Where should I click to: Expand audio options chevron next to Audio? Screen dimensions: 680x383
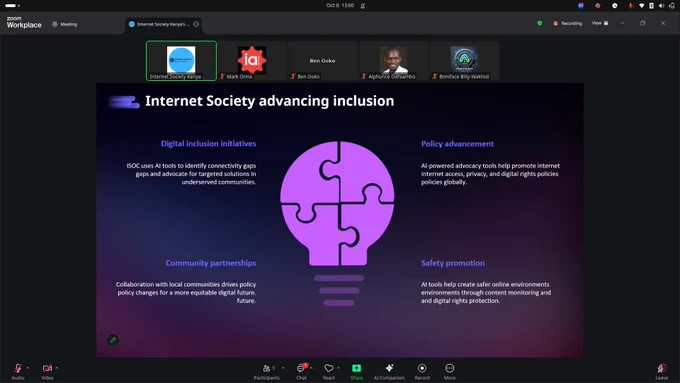click(28, 368)
